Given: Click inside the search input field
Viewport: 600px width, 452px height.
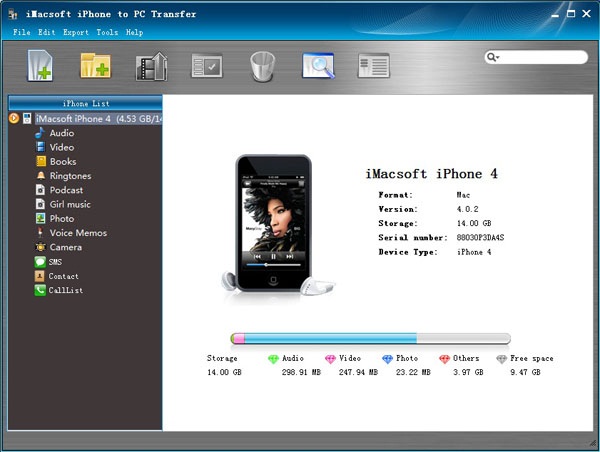Looking at the screenshot, I should coord(542,58).
